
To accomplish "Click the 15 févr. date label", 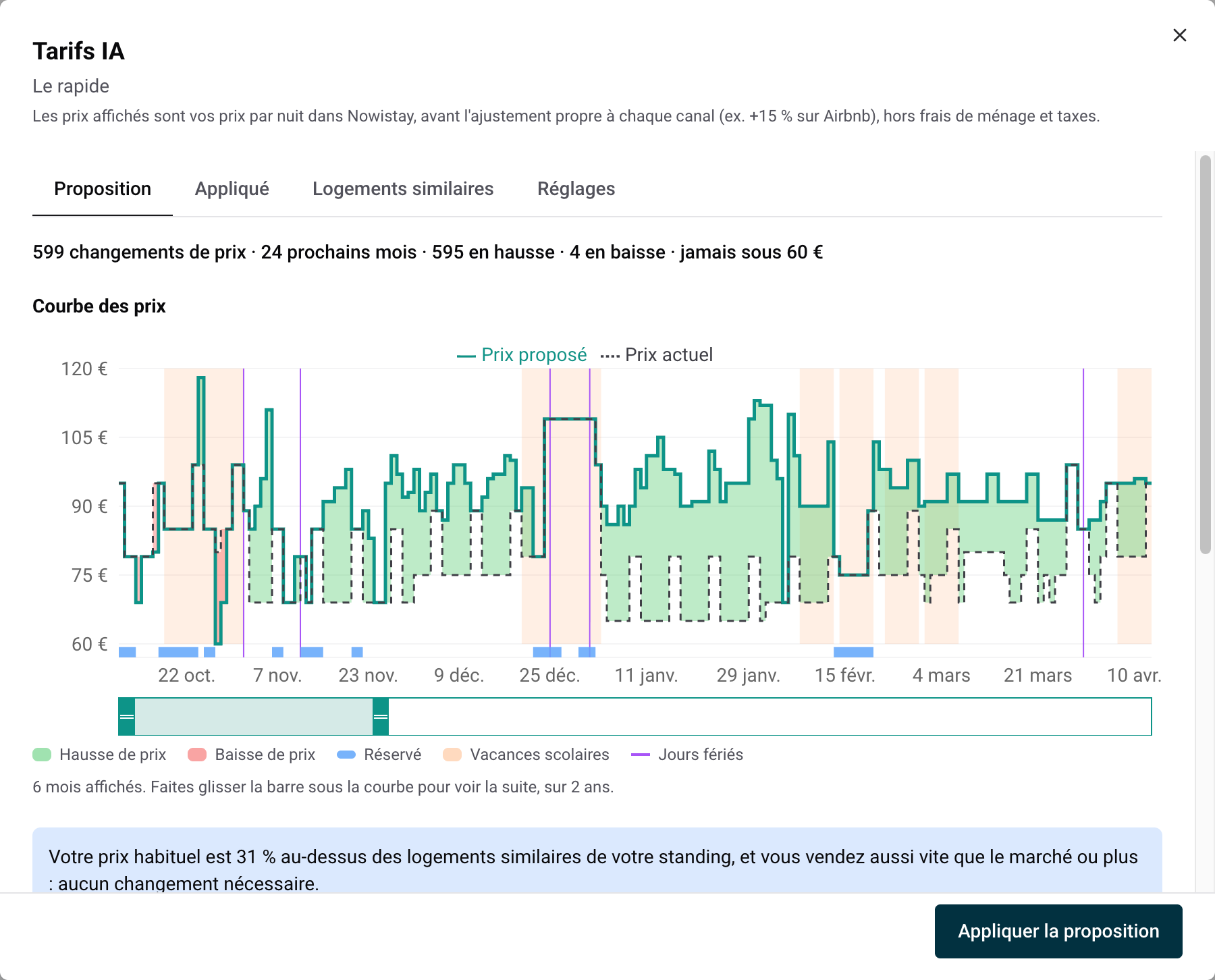I will (845, 676).
